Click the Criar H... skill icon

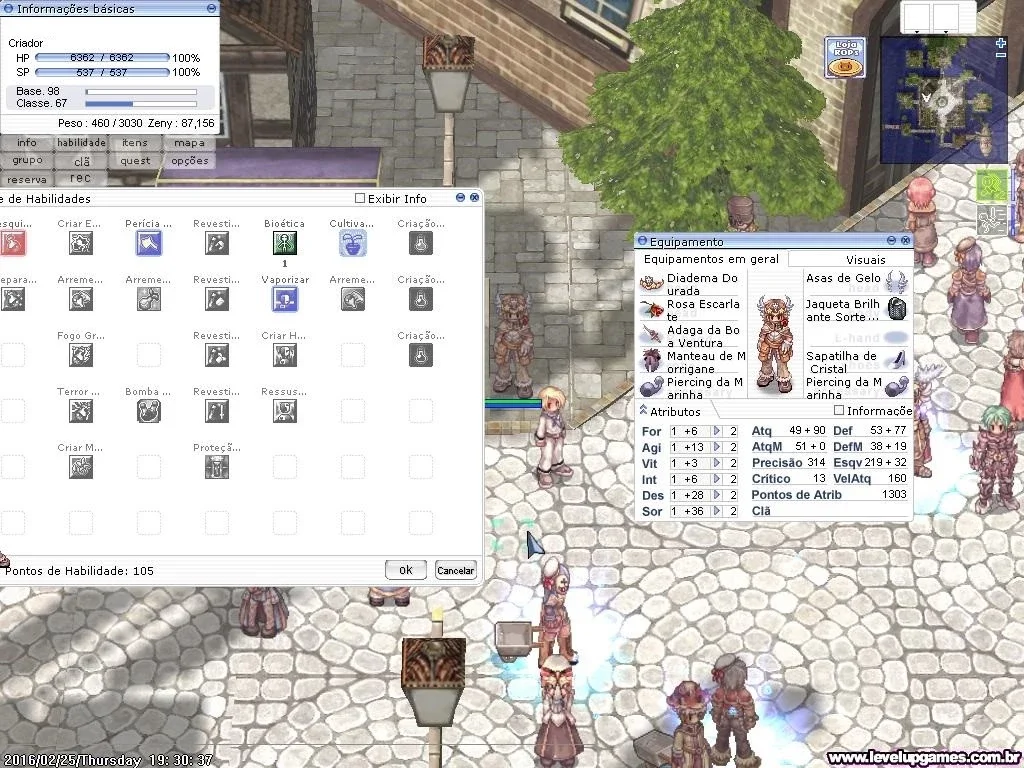(285, 355)
